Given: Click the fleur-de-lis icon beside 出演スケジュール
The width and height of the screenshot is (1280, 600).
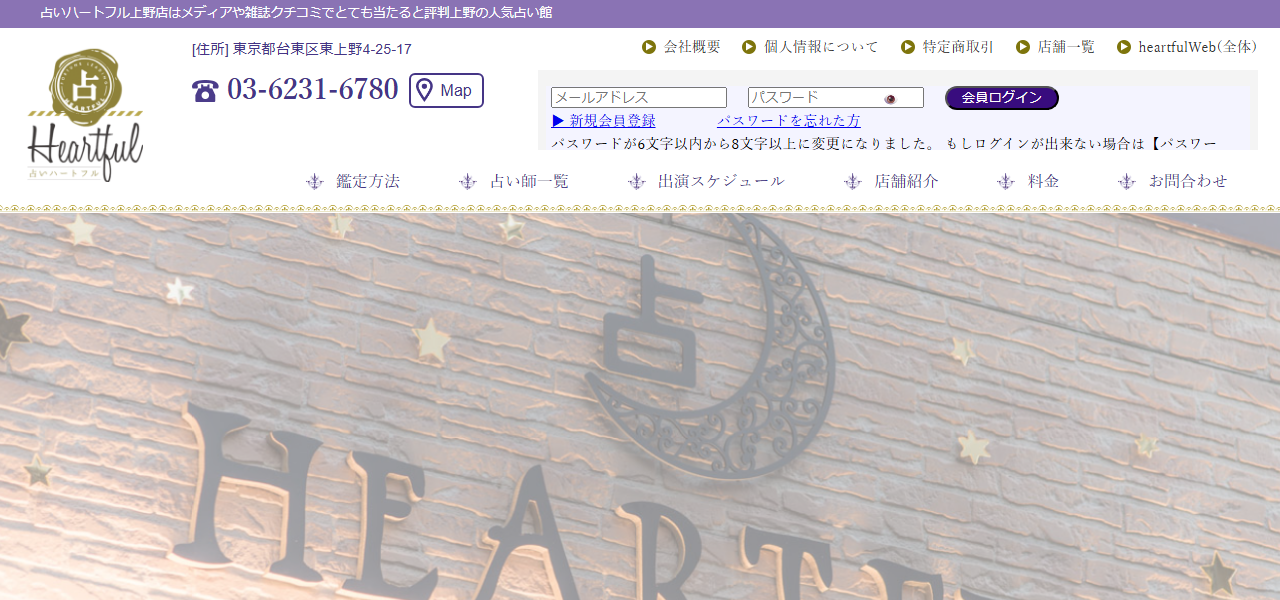Looking at the screenshot, I should [637, 181].
